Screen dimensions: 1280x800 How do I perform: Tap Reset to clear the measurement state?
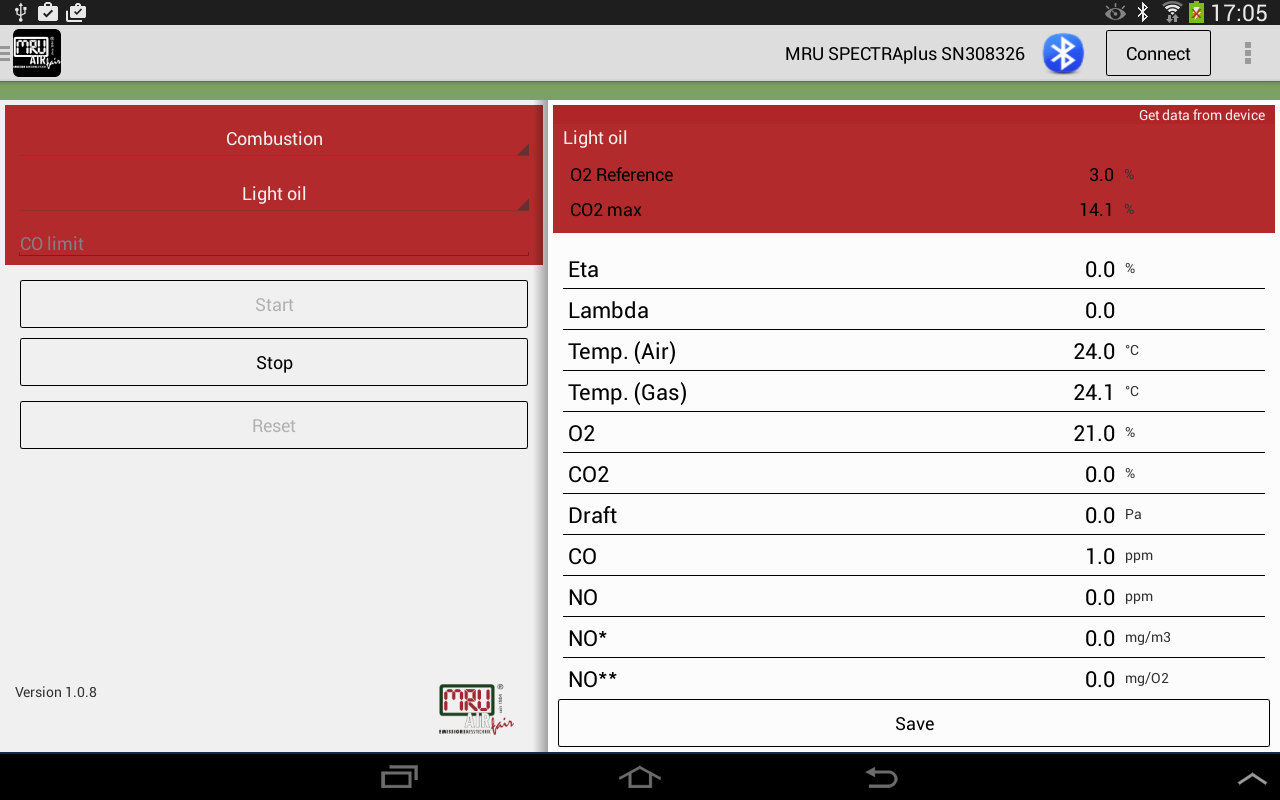tap(273, 425)
